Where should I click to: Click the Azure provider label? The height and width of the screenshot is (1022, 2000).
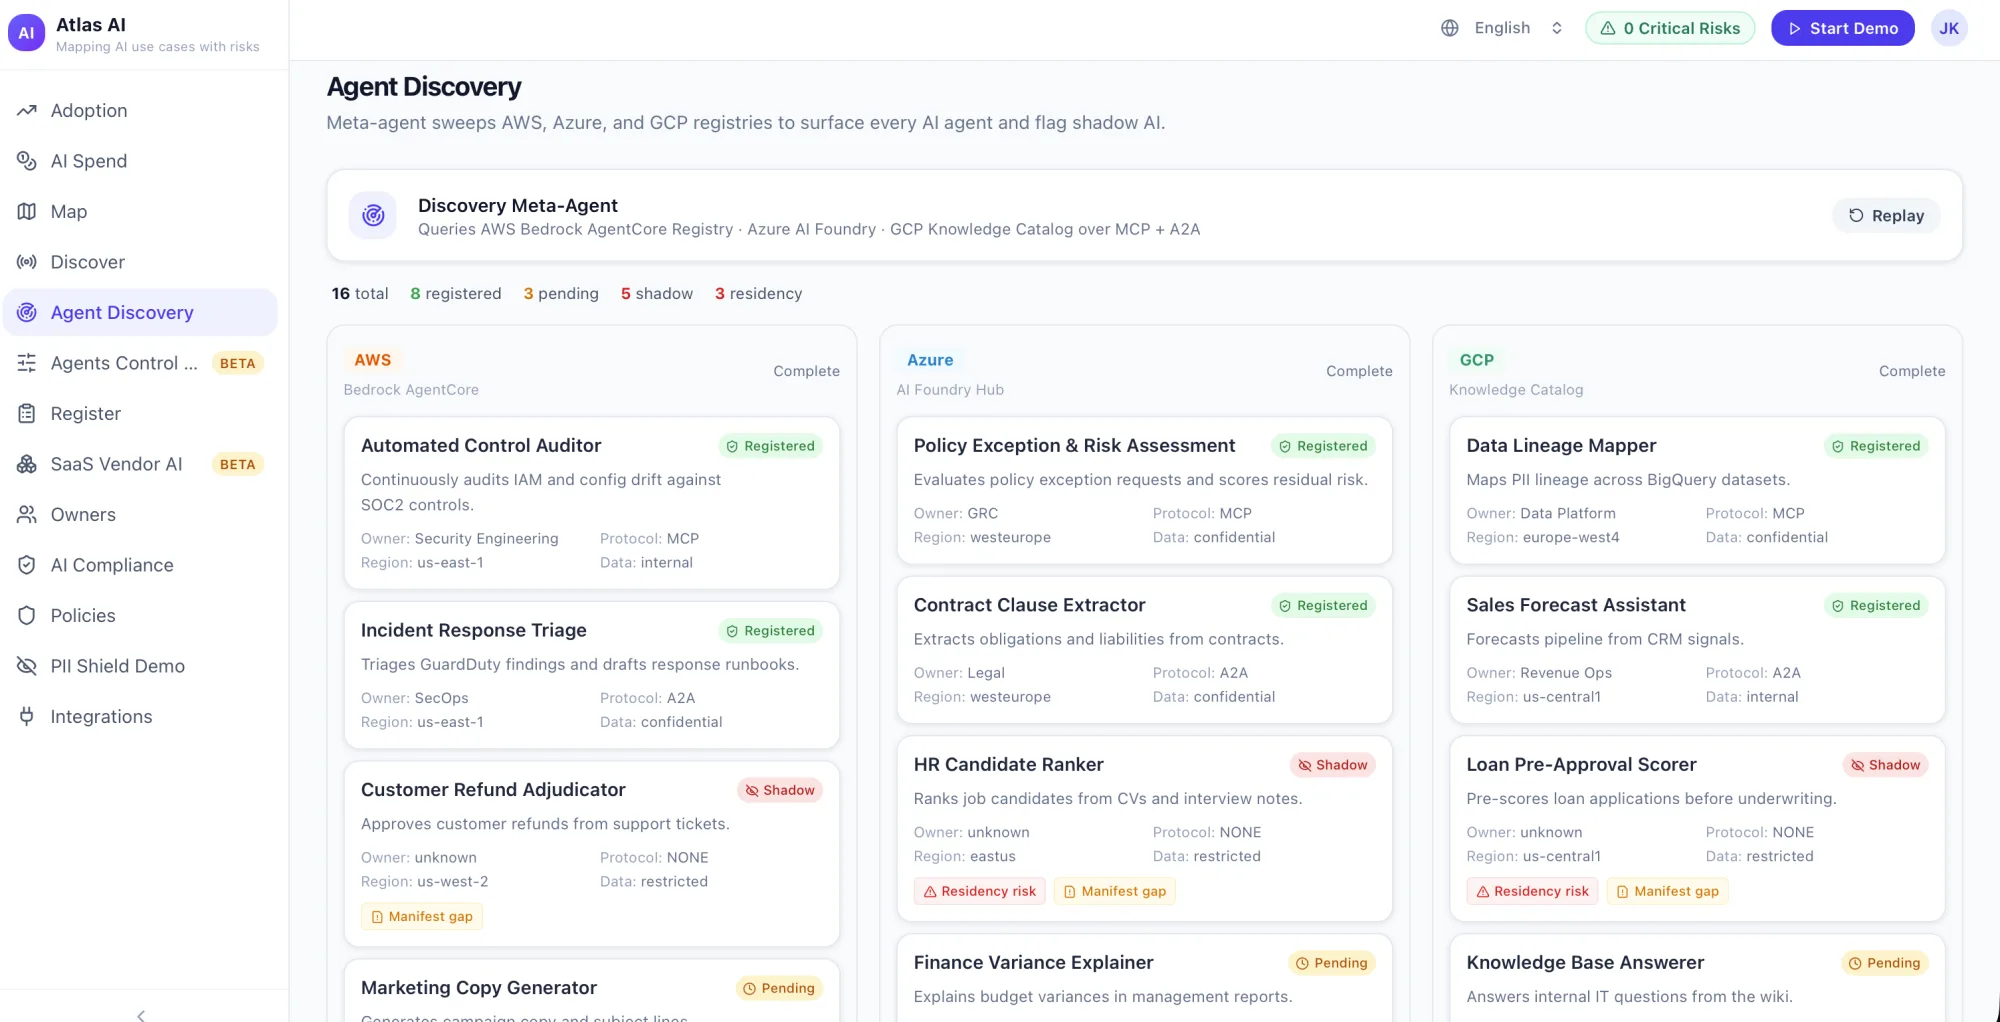(x=930, y=360)
